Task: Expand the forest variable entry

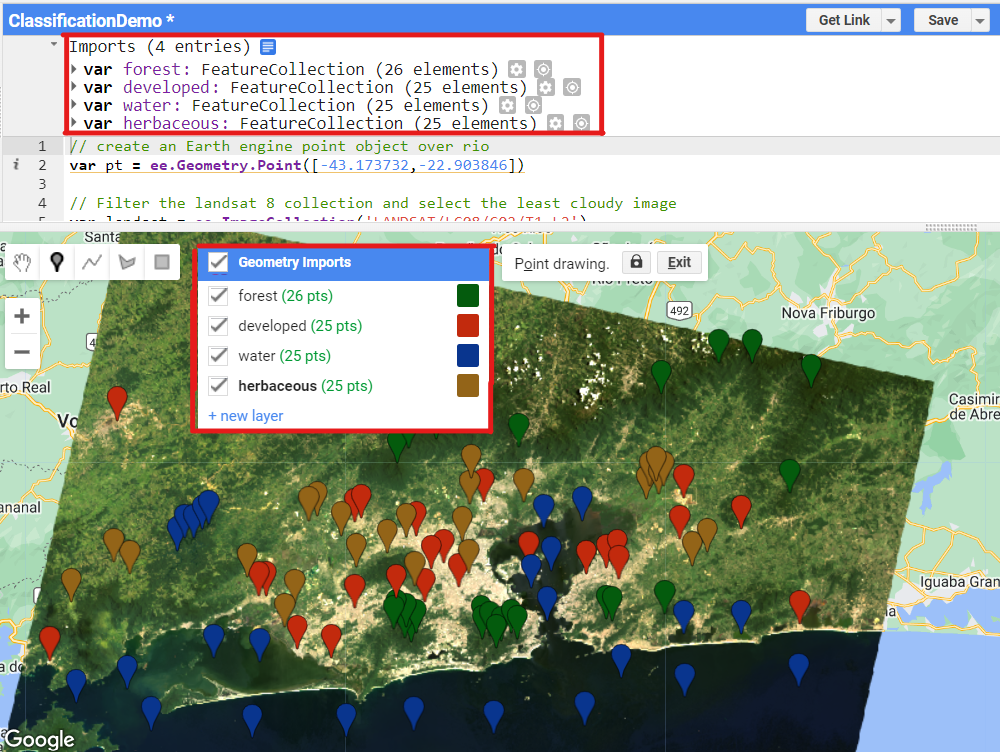Action: [x=74, y=68]
